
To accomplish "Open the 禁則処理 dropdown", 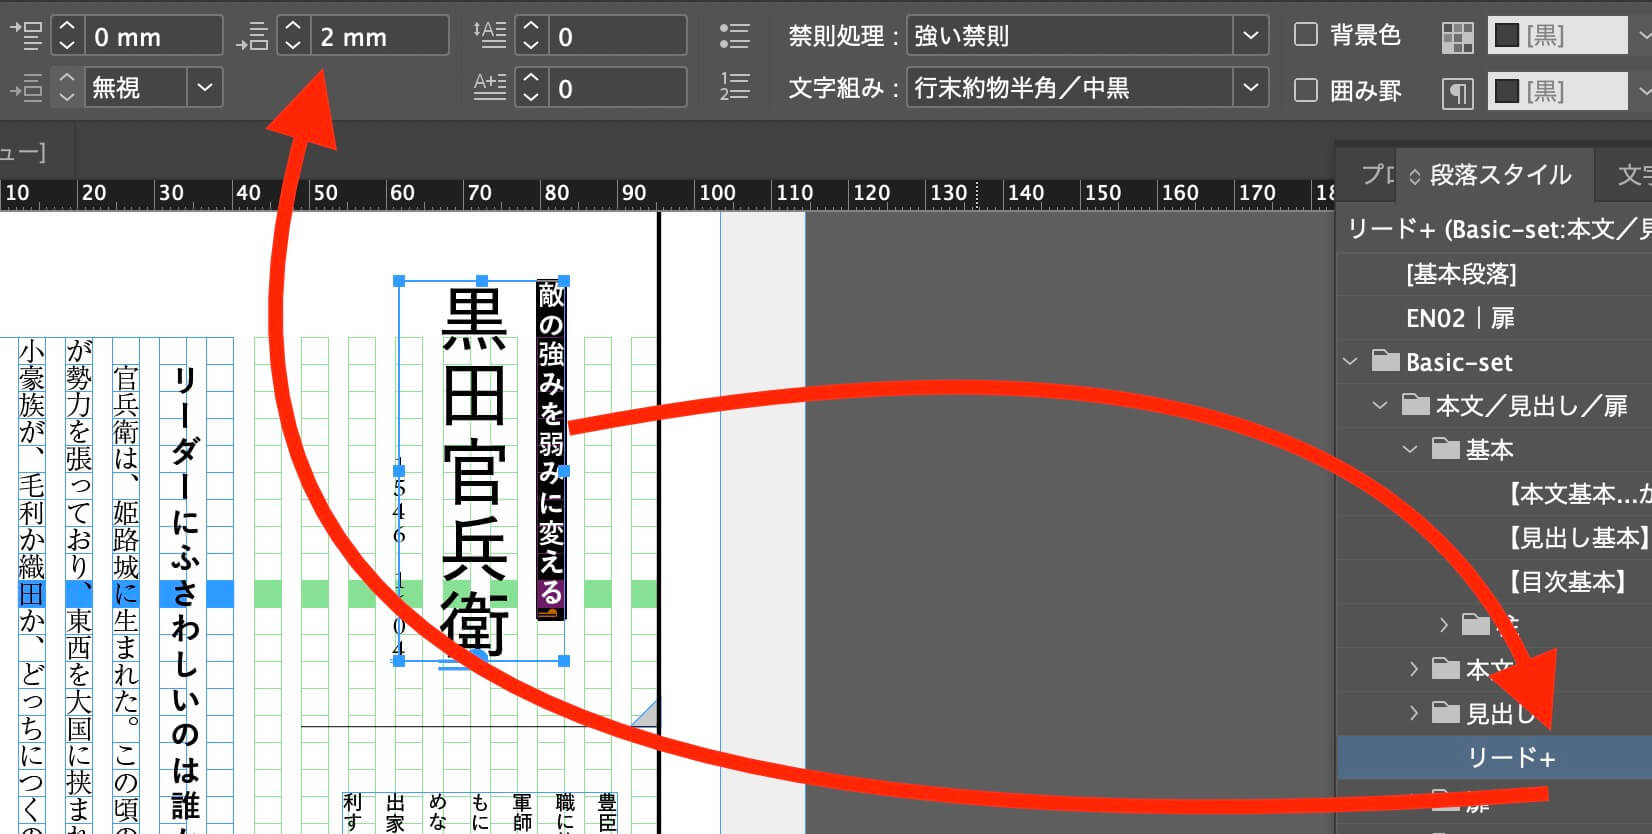I will click(x=1250, y=36).
